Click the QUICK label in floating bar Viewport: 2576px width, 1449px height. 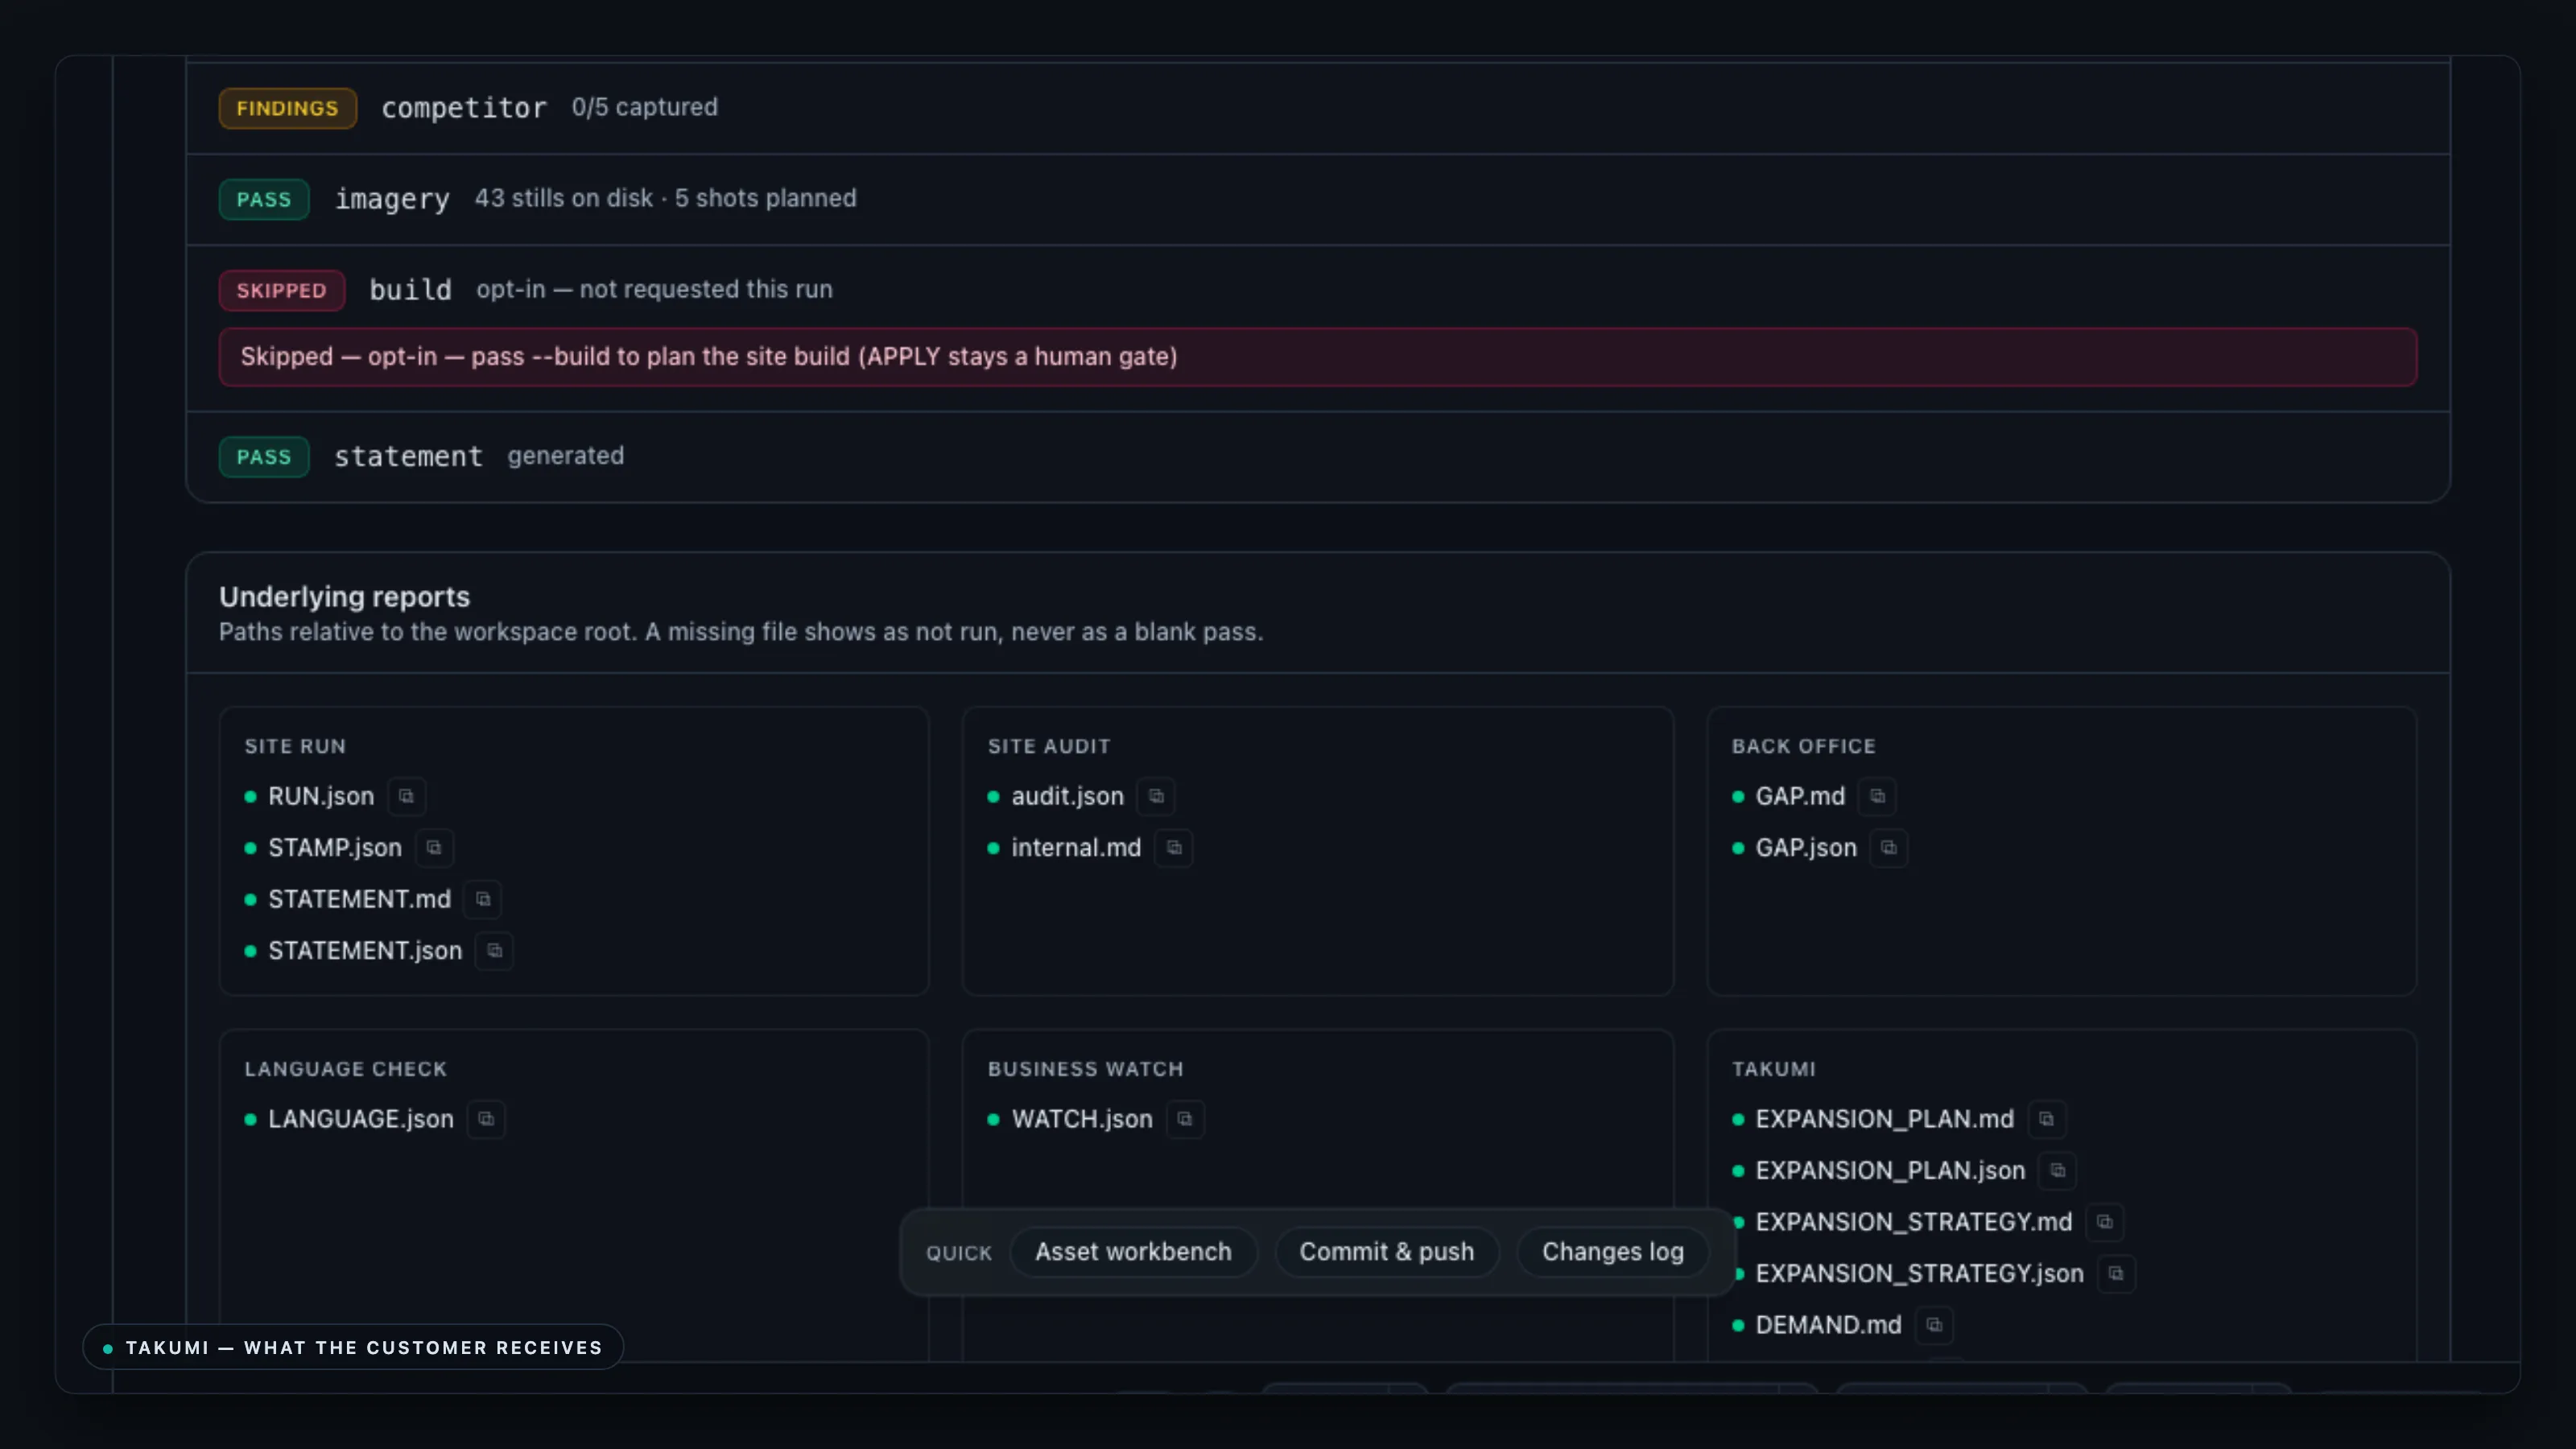(959, 1253)
